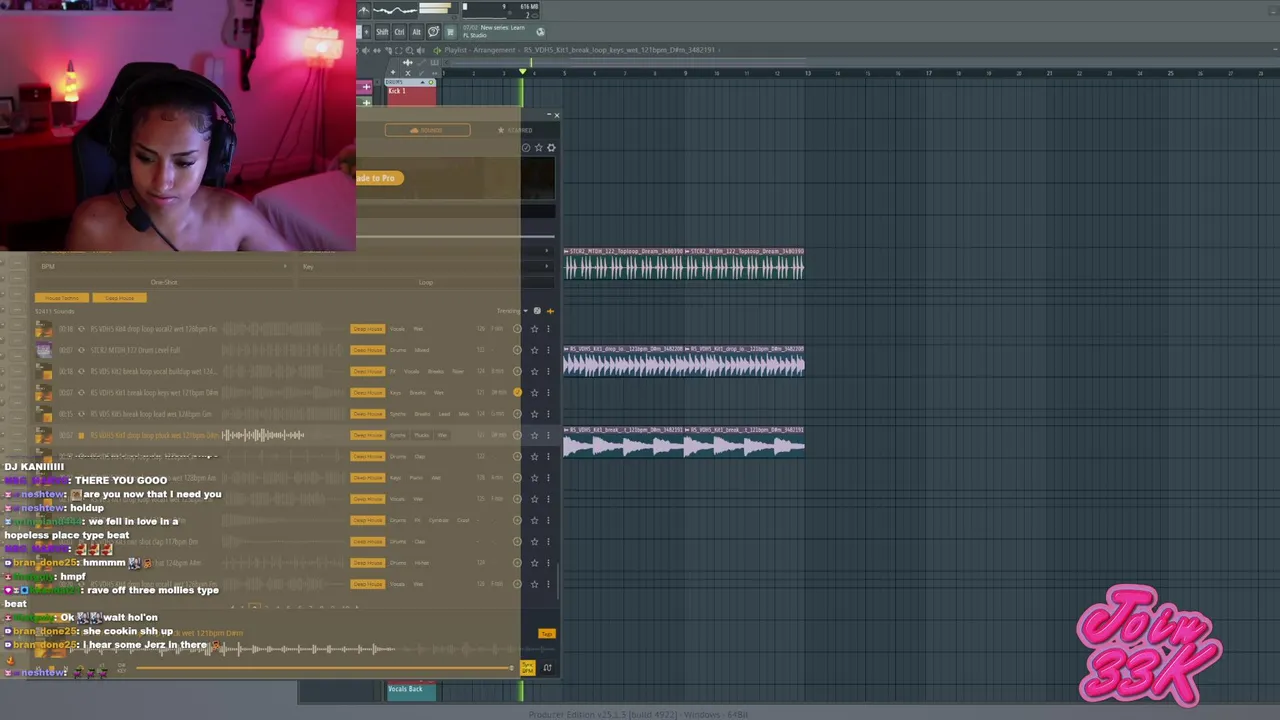Select 'RS VDH5 Kit1 break loop keys' sound

pos(153,392)
